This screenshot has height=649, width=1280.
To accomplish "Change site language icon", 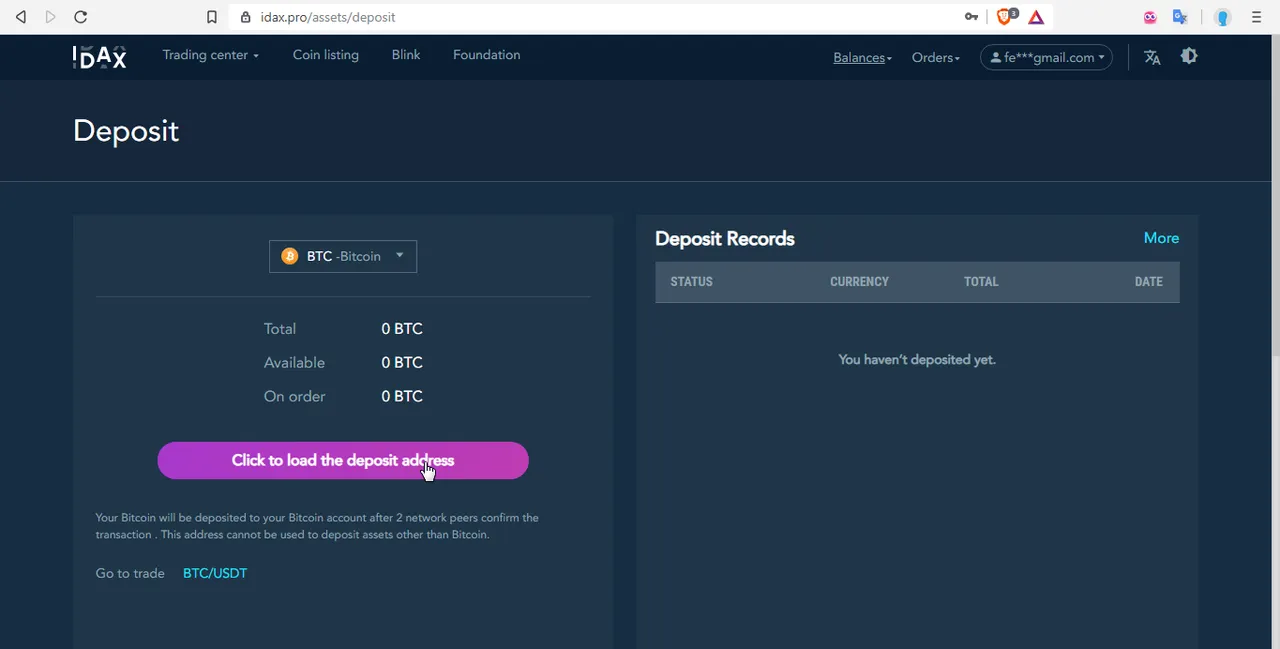I will point(1152,57).
